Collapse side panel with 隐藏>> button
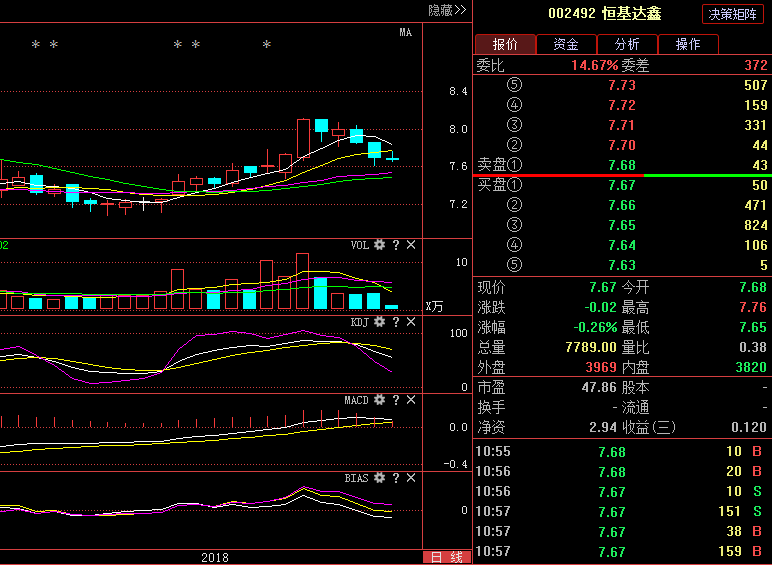The image size is (772, 565). coord(447,10)
